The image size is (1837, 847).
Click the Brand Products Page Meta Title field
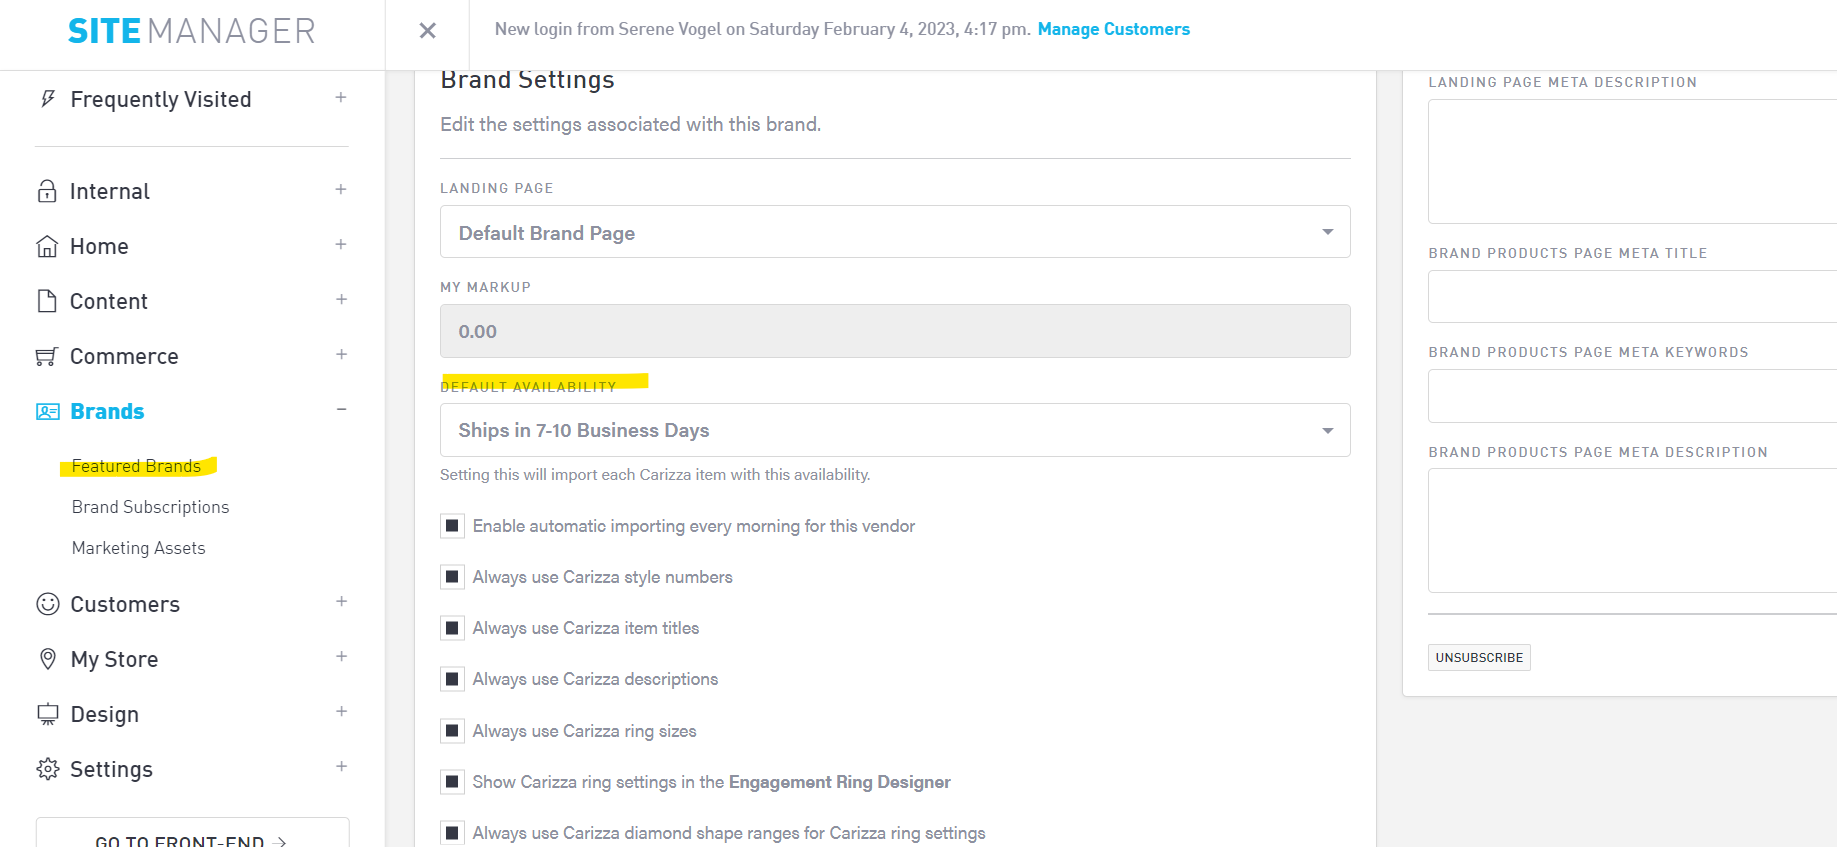1631,297
